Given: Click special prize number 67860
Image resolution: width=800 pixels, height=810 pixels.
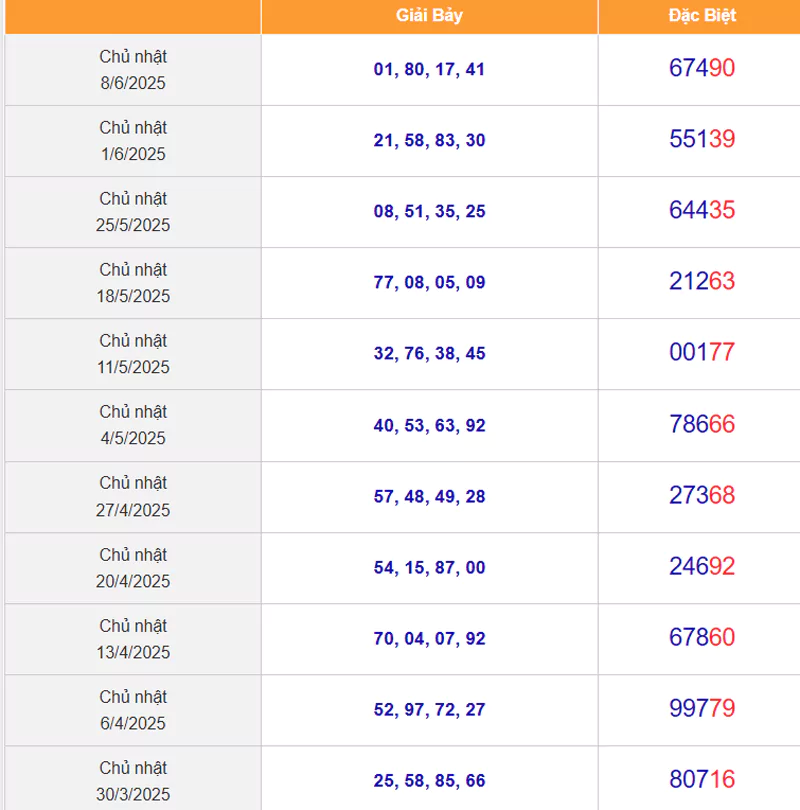Looking at the screenshot, I should pyautogui.click(x=702, y=637).
